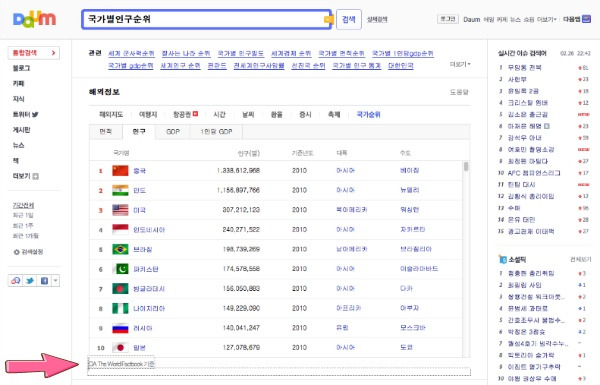
Task: Click the Daum logo
Action: [x=34, y=19]
